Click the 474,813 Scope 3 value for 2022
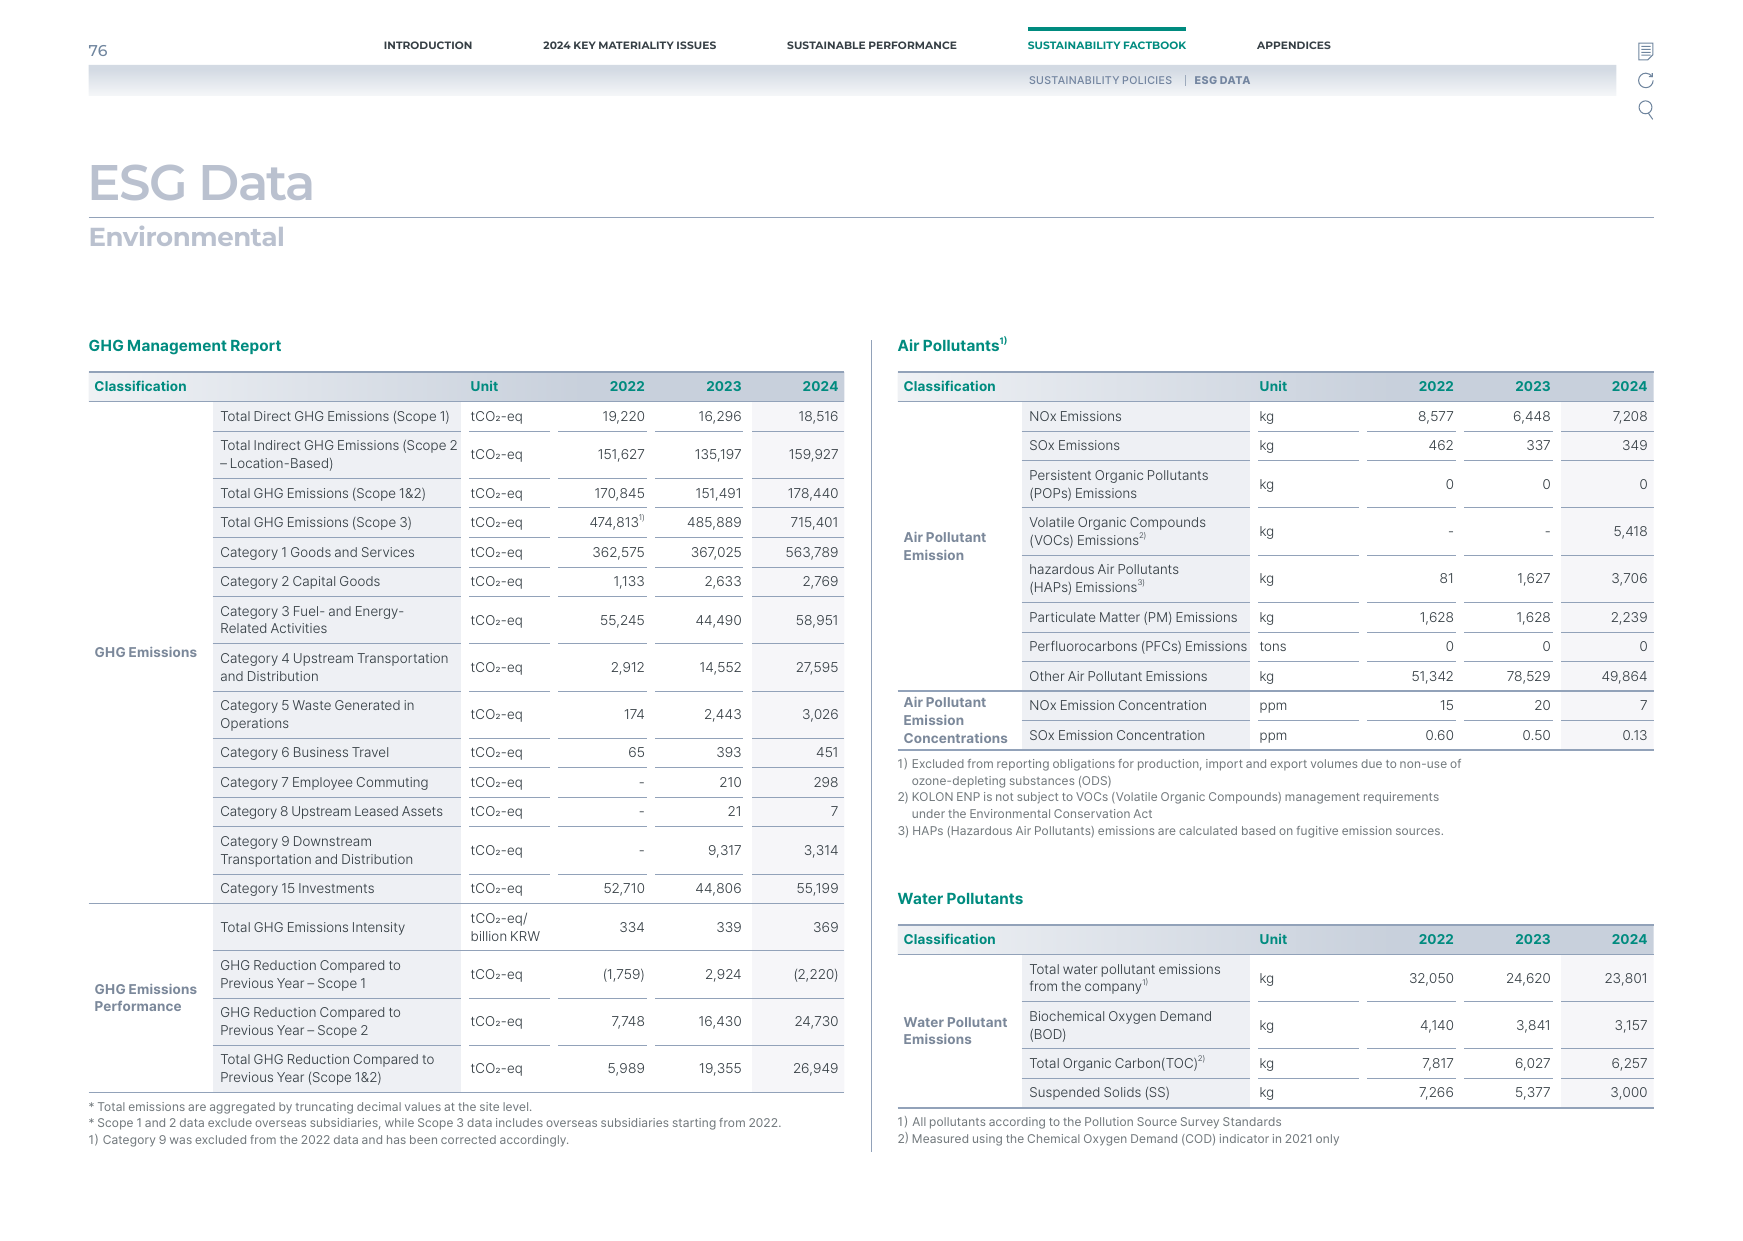Viewport: 1743px width, 1241px height. pyautogui.click(x=617, y=523)
